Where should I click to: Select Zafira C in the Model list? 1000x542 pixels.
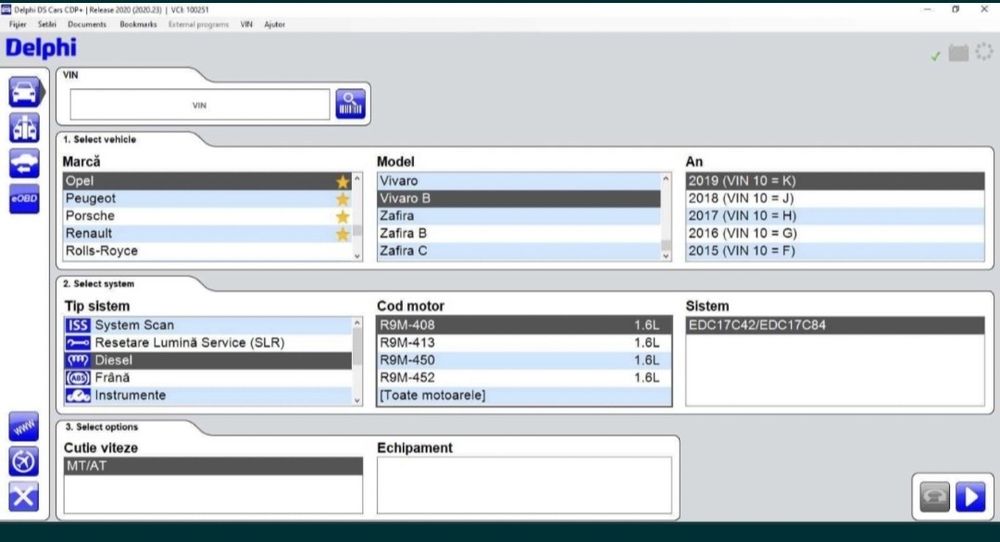coord(519,251)
